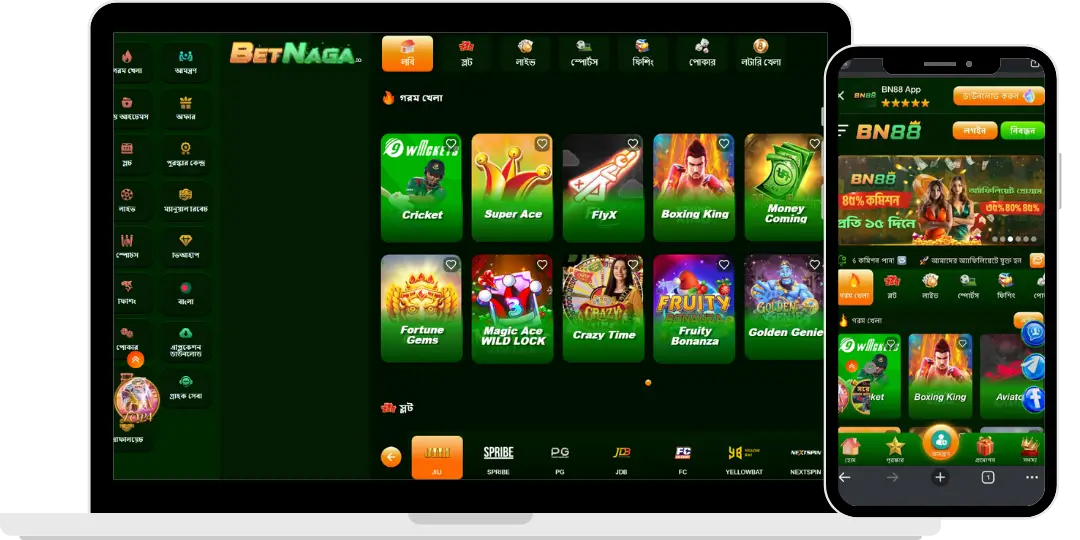Favorite FlyX with its heart

[633, 144]
